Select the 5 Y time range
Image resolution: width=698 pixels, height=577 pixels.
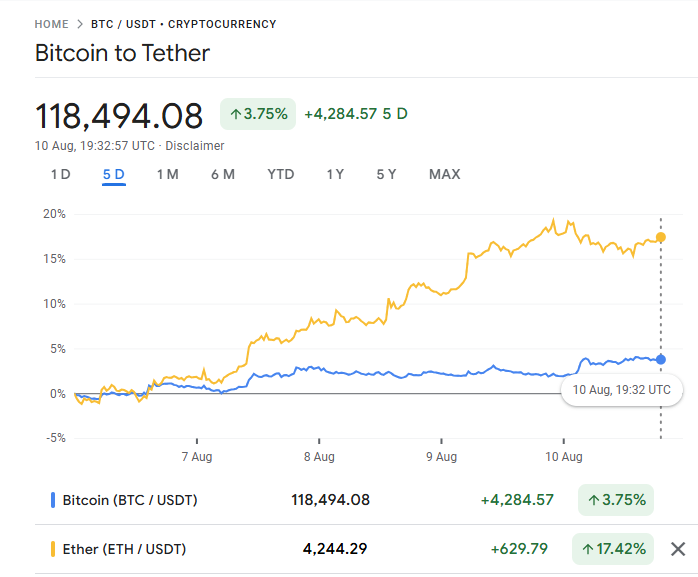click(x=386, y=174)
